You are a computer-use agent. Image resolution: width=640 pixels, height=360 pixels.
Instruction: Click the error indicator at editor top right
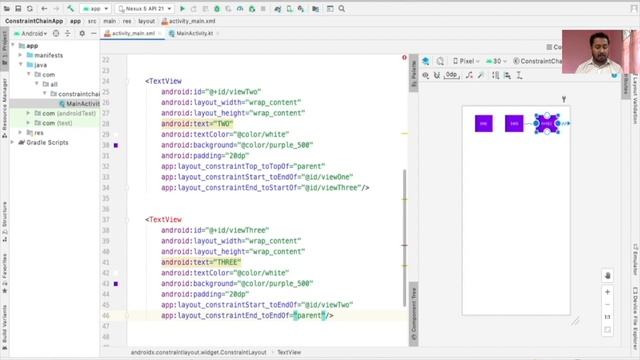tap(404, 58)
